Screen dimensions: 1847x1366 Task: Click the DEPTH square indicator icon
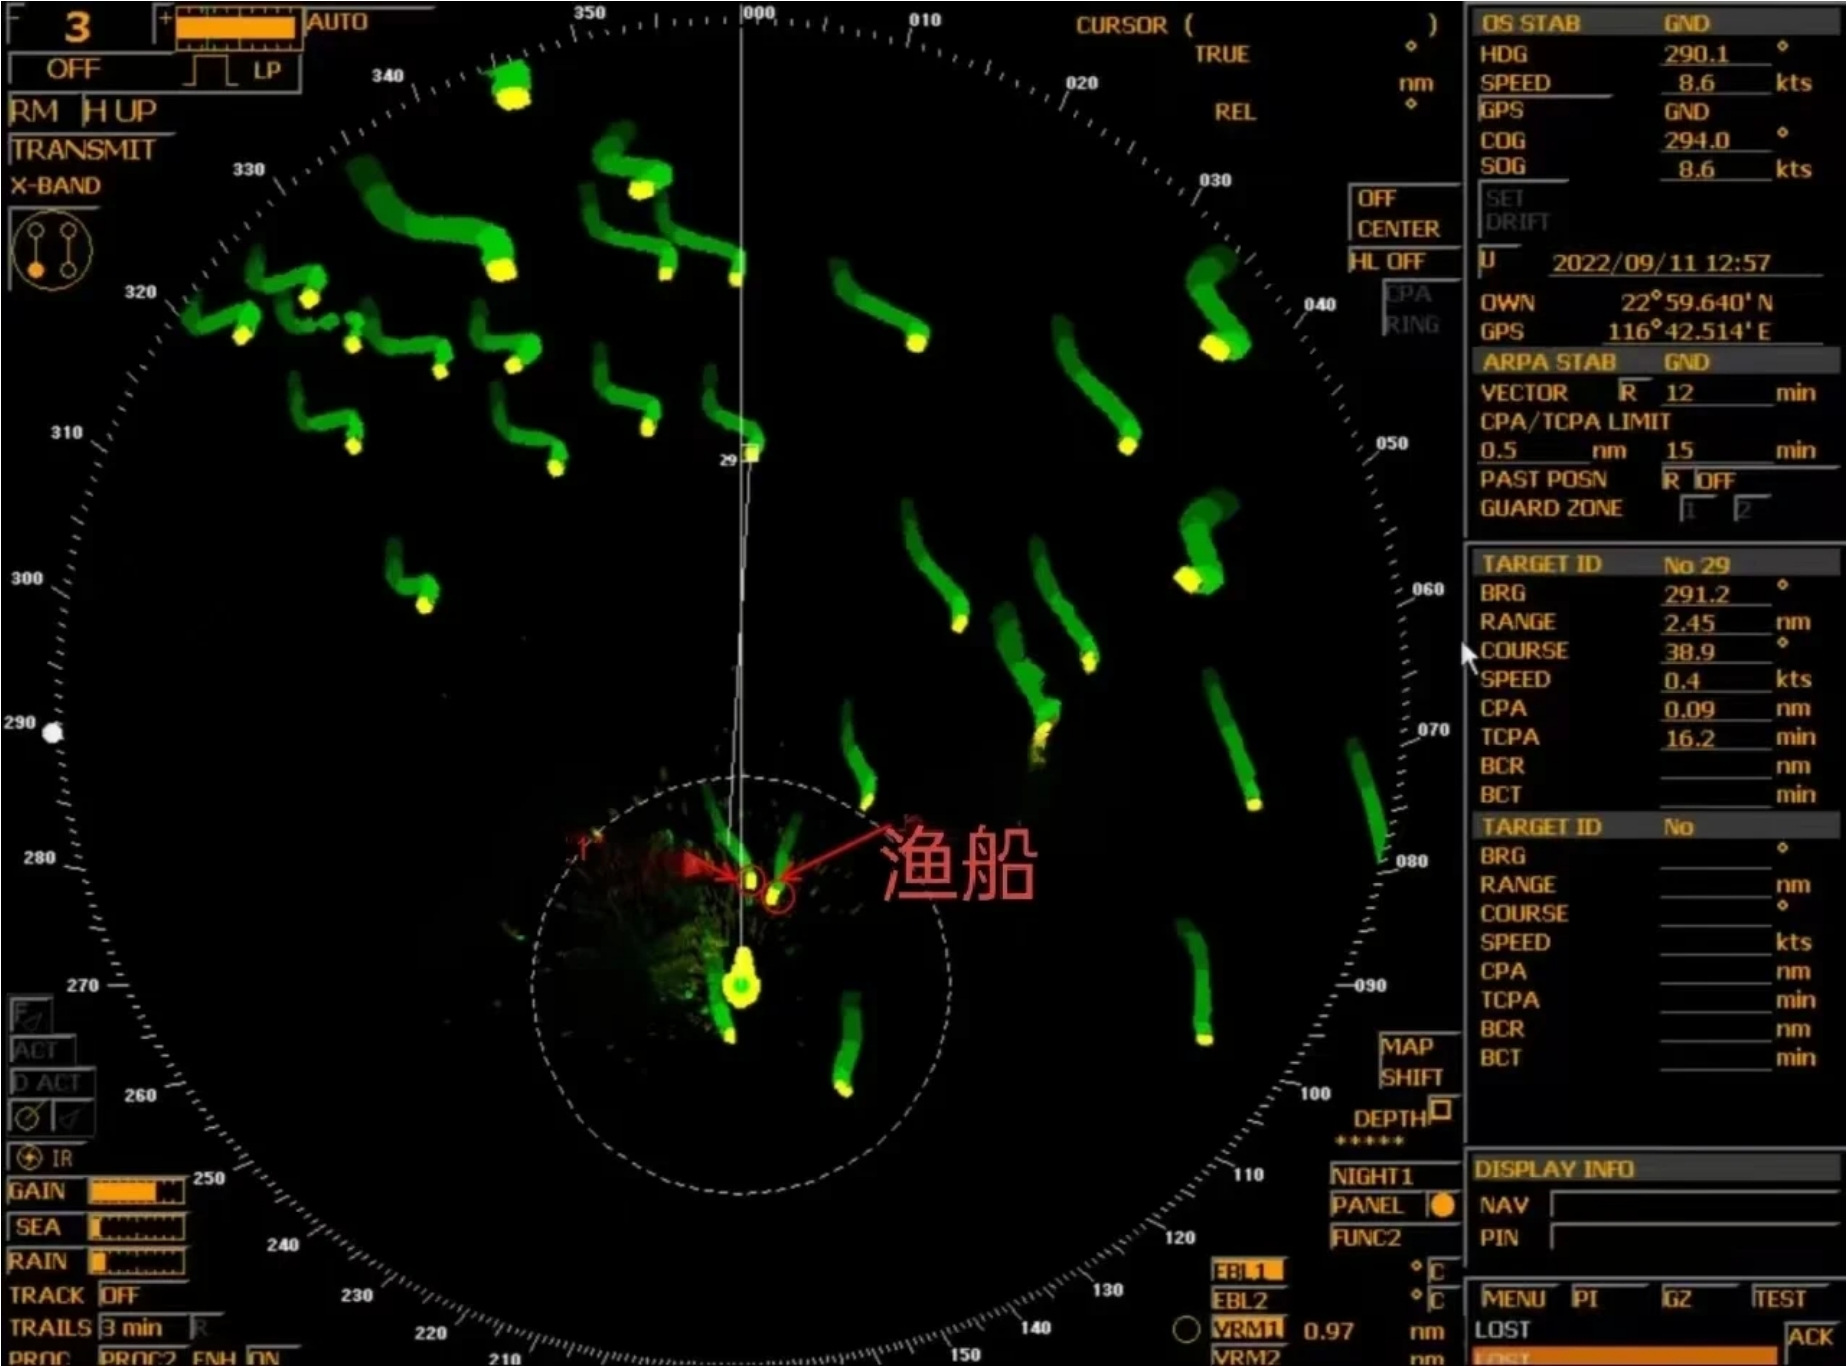click(1441, 1109)
